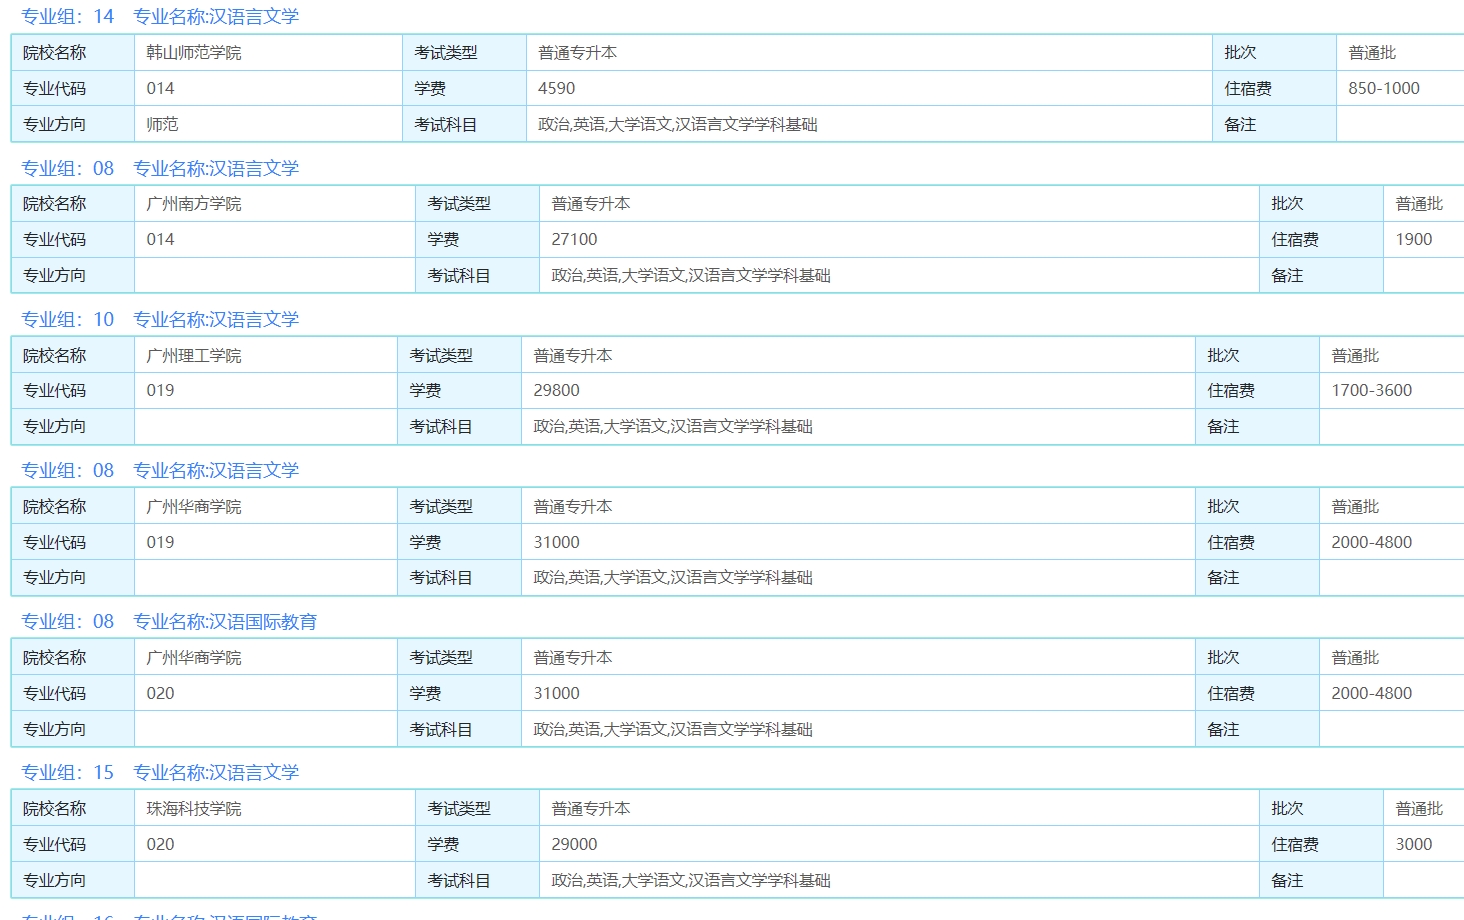Screen dimensions: 1464x920
Task: Click tuition value 29800
Action: pyautogui.click(x=556, y=390)
